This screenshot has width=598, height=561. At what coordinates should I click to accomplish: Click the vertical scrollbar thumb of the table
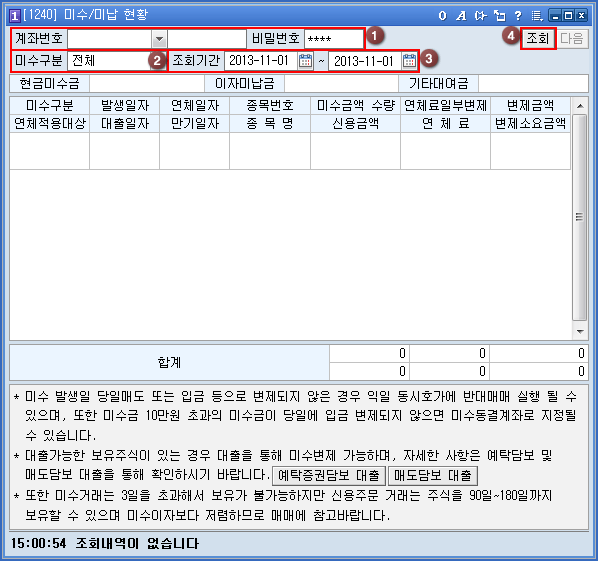580,217
